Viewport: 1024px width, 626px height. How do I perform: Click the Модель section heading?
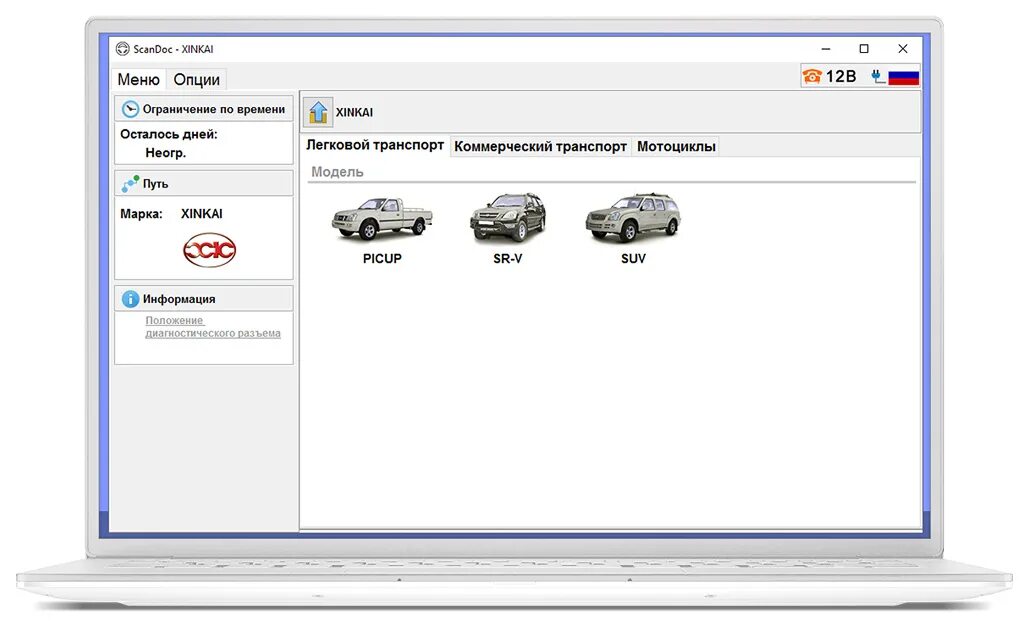pos(337,172)
